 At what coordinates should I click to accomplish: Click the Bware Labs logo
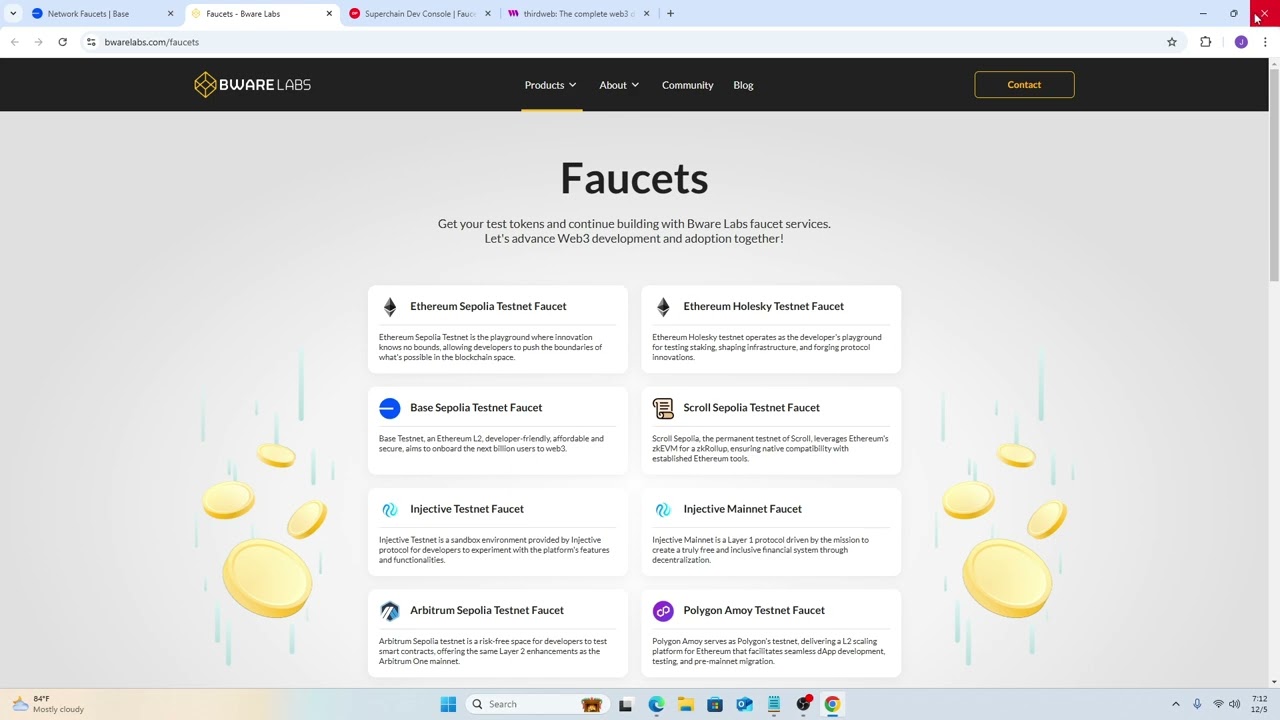(252, 85)
